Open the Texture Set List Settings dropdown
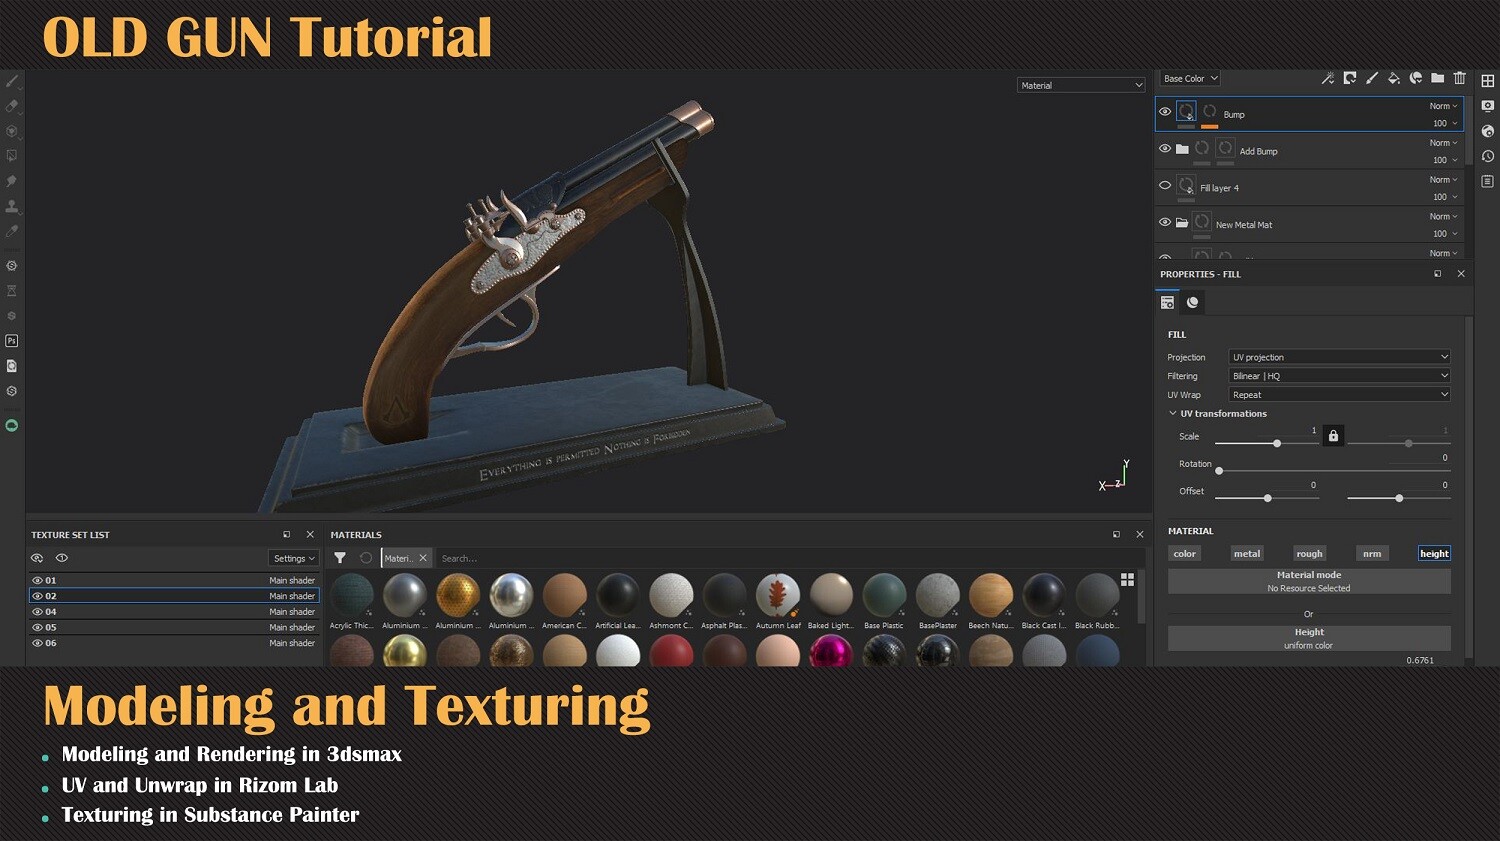Viewport: 1500px width, 841px height. pyautogui.click(x=294, y=558)
